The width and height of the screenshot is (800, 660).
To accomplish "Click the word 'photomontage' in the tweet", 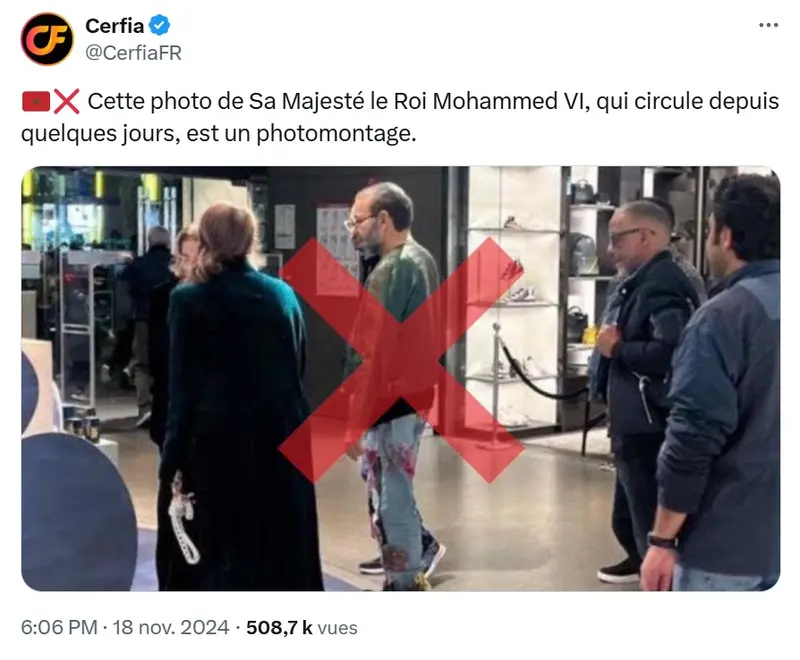I will [336, 134].
